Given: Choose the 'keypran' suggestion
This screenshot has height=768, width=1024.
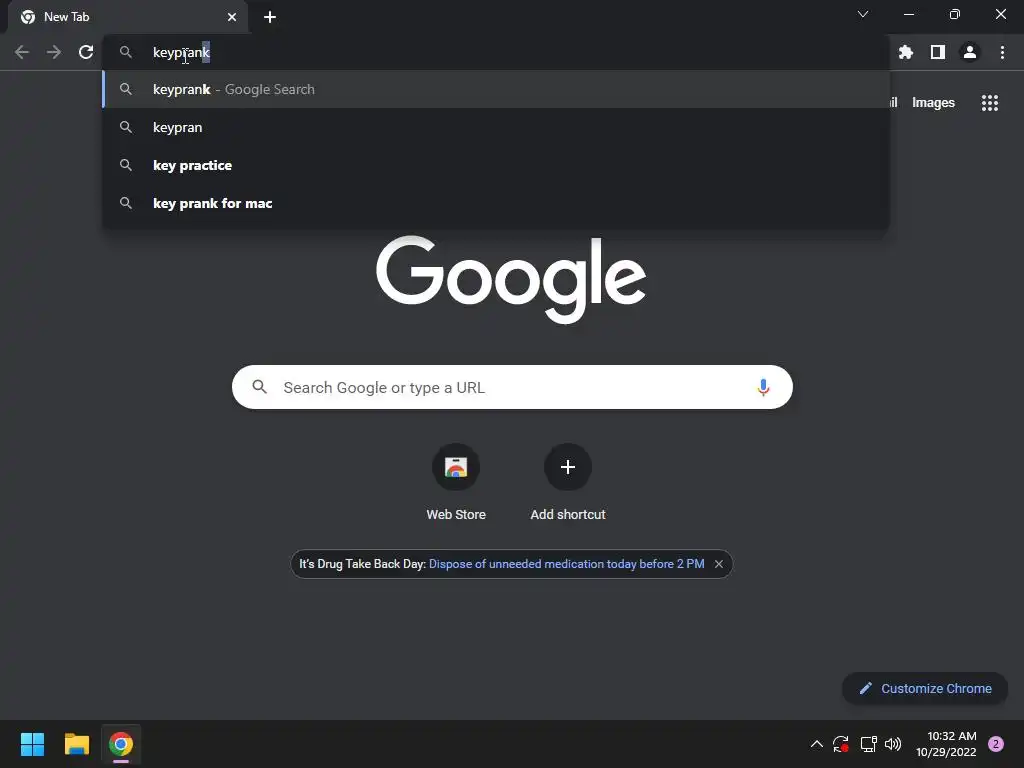Looking at the screenshot, I should tap(496, 127).
